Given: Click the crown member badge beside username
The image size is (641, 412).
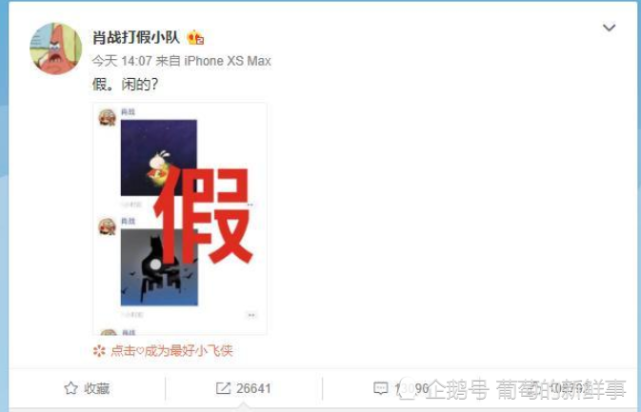Looking at the screenshot, I should 195,38.
